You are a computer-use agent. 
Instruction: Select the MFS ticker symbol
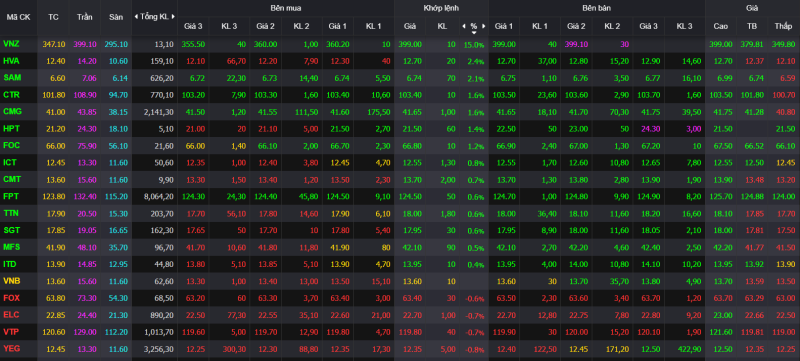[x=11, y=247]
